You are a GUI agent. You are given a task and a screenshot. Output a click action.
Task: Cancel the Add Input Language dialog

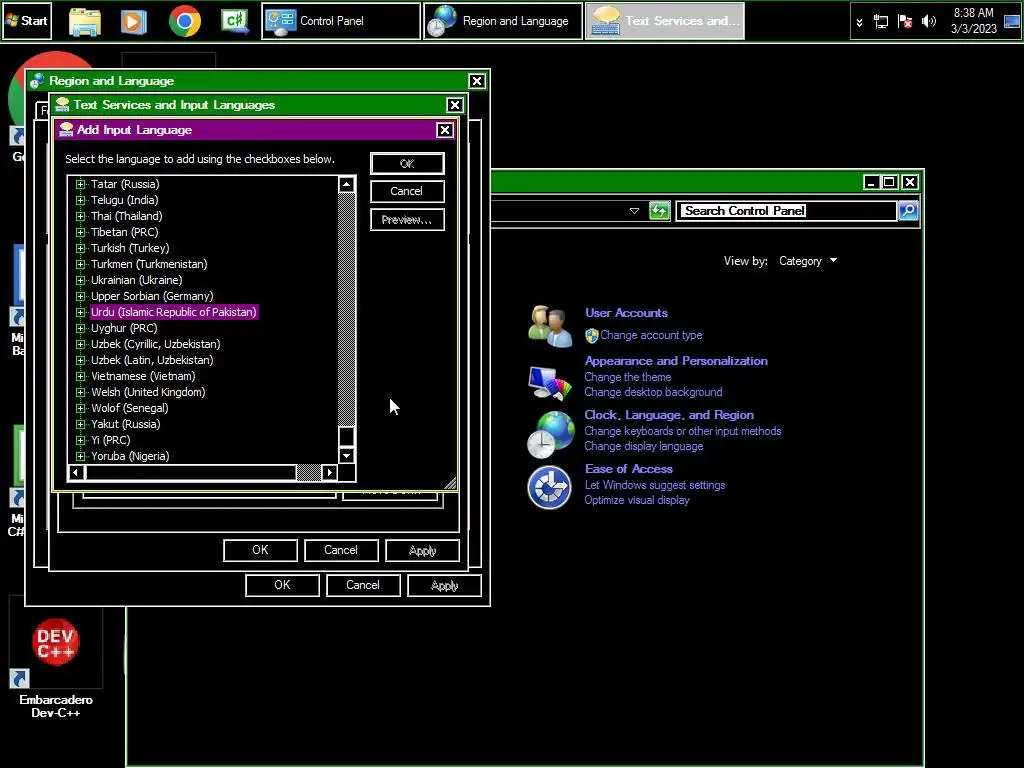[407, 191]
